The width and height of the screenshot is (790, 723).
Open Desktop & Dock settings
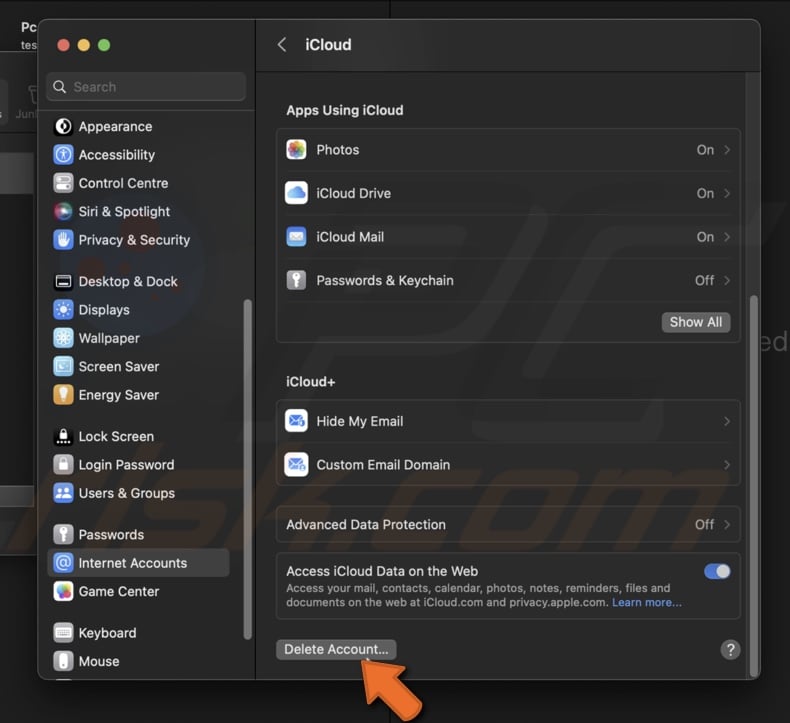tap(127, 282)
